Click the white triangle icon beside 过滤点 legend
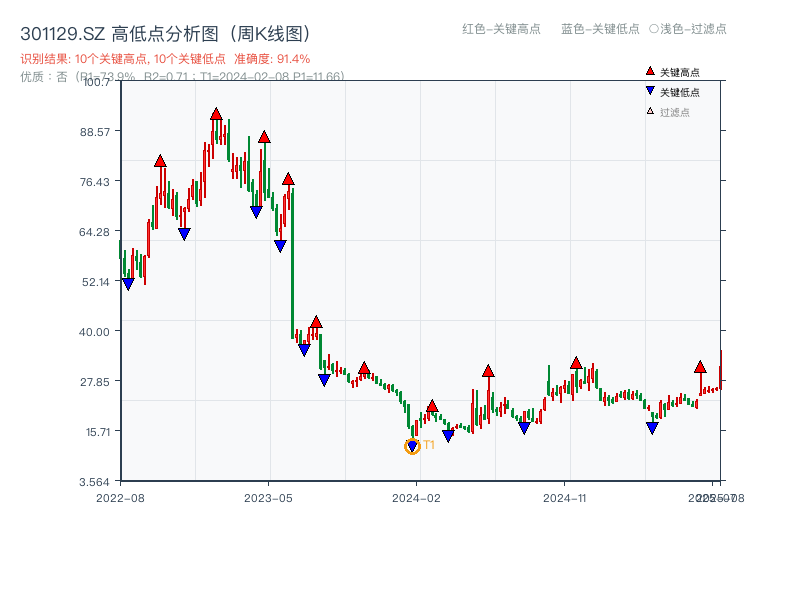Viewport: 800px width, 600px height. (x=650, y=112)
